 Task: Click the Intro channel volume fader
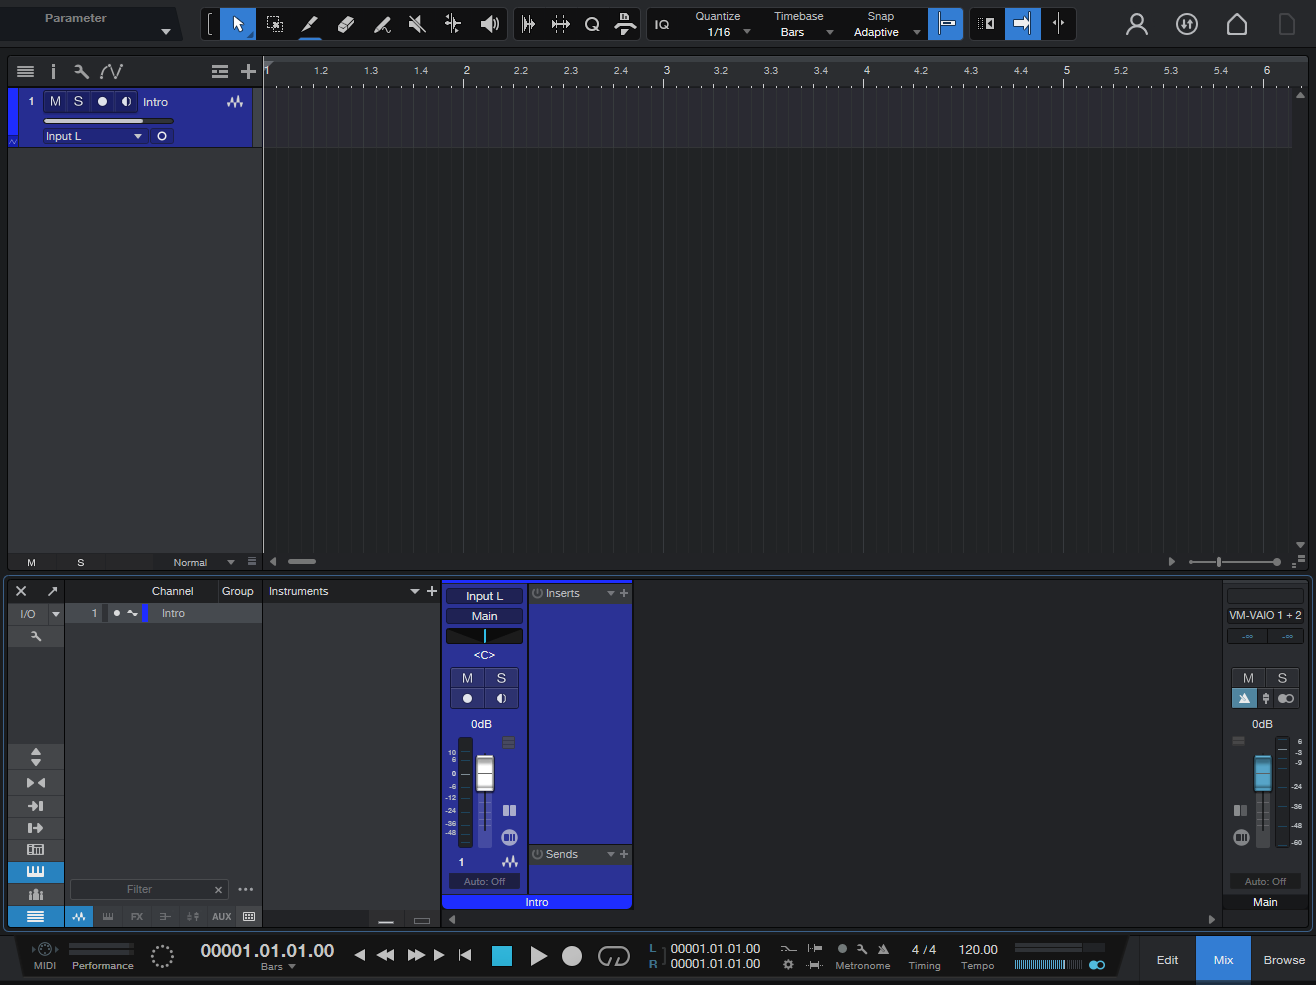pyautogui.click(x=485, y=773)
